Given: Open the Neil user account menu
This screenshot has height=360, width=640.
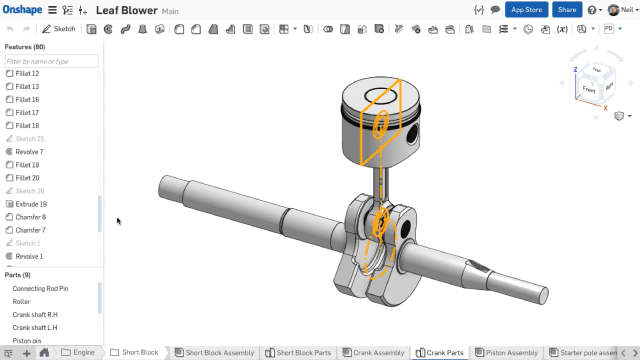Looking at the screenshot, I should (623, 10).
